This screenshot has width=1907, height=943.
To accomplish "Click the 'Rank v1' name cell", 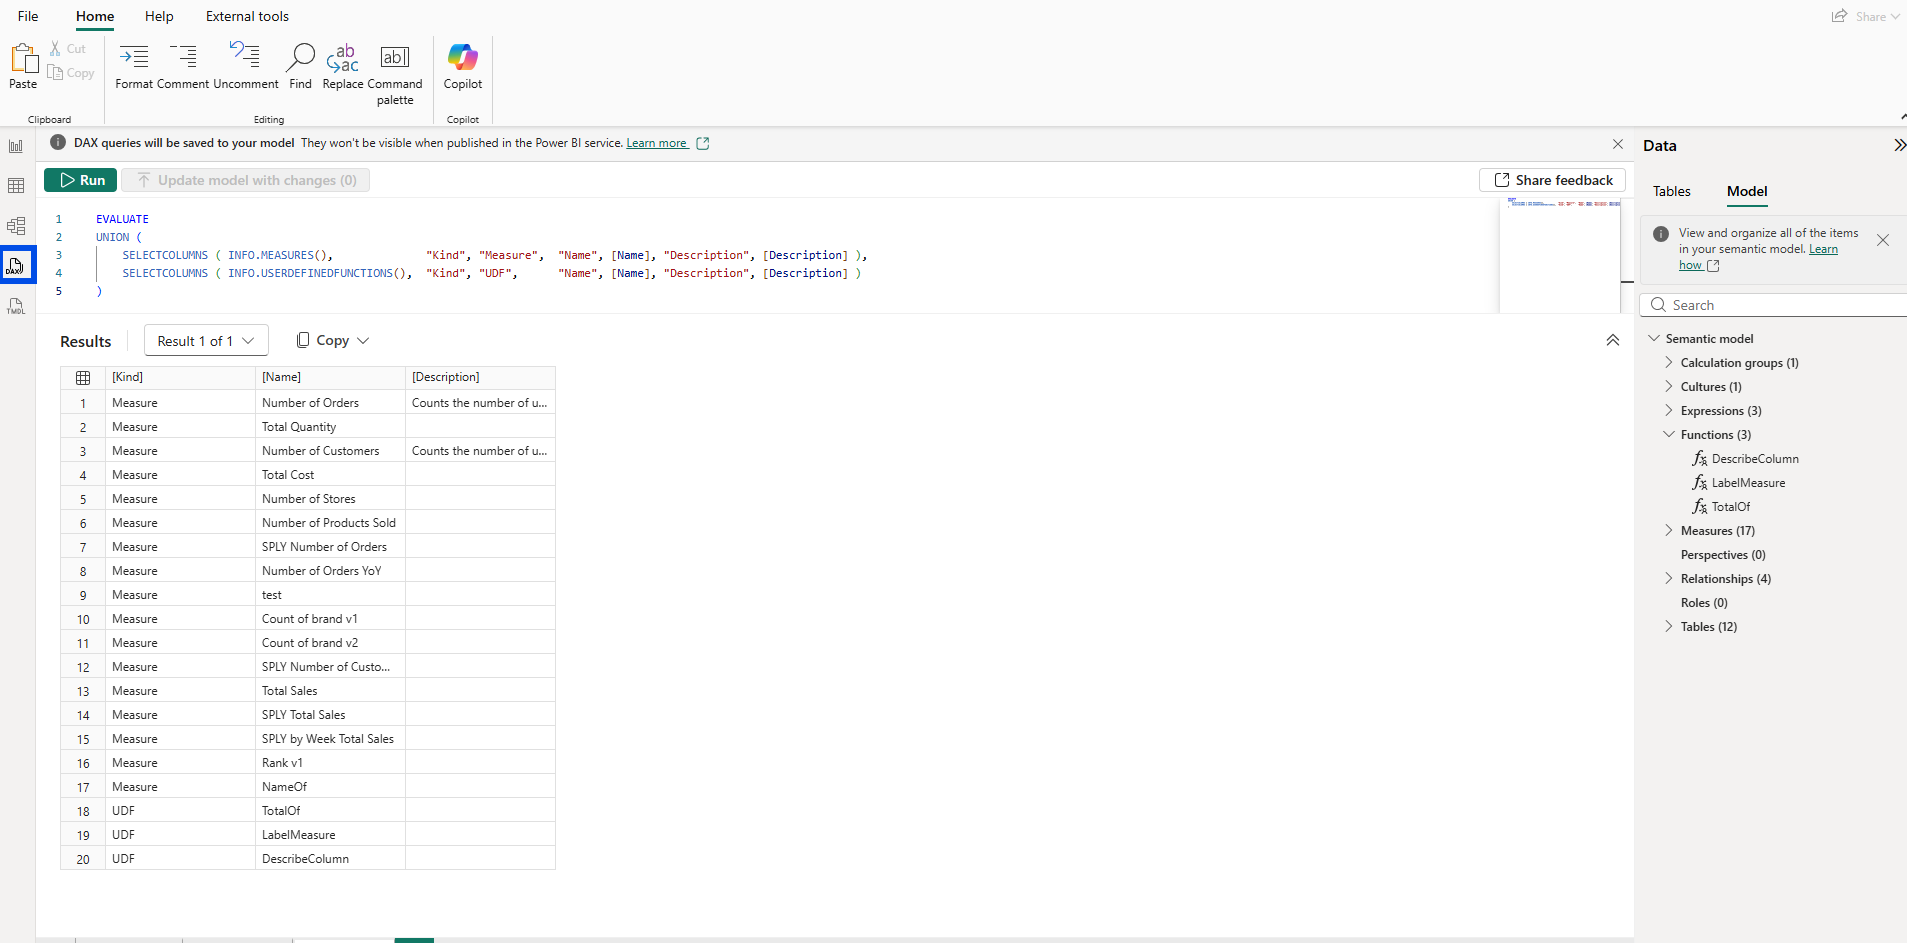I will coord(330,763).
